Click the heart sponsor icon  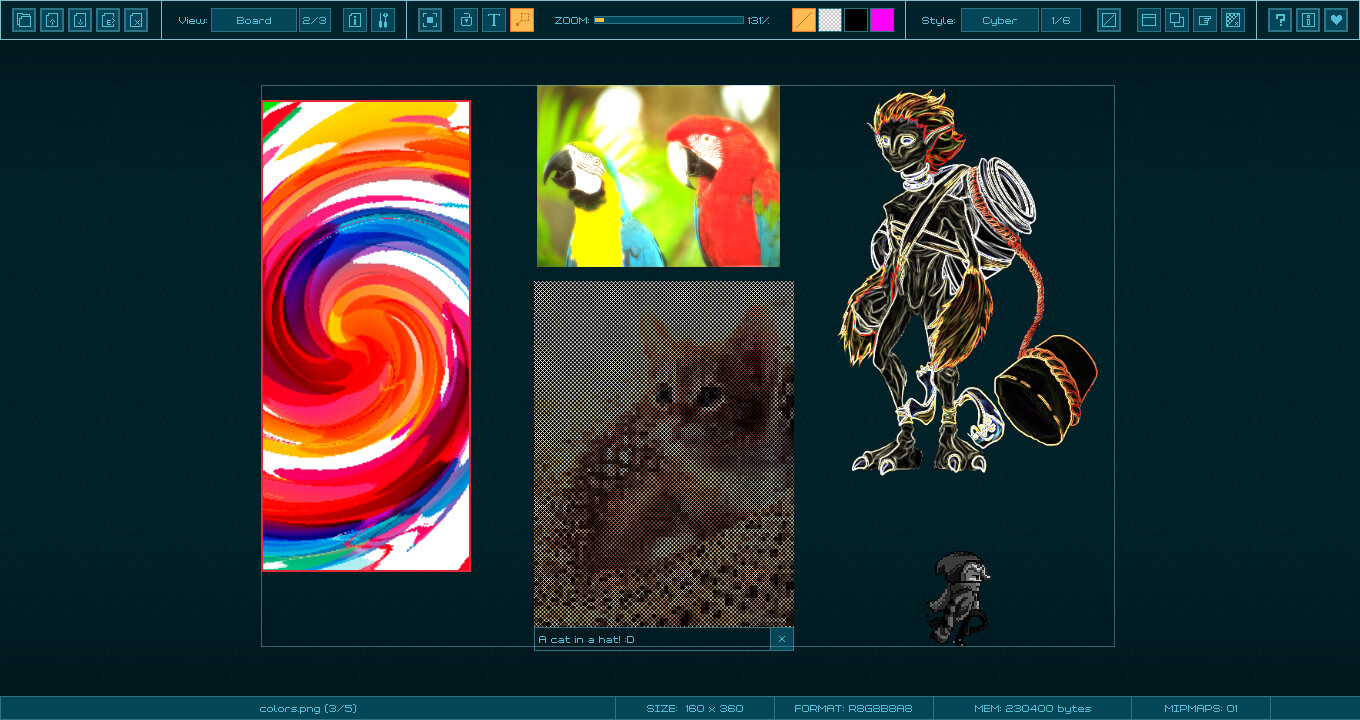1336,20
